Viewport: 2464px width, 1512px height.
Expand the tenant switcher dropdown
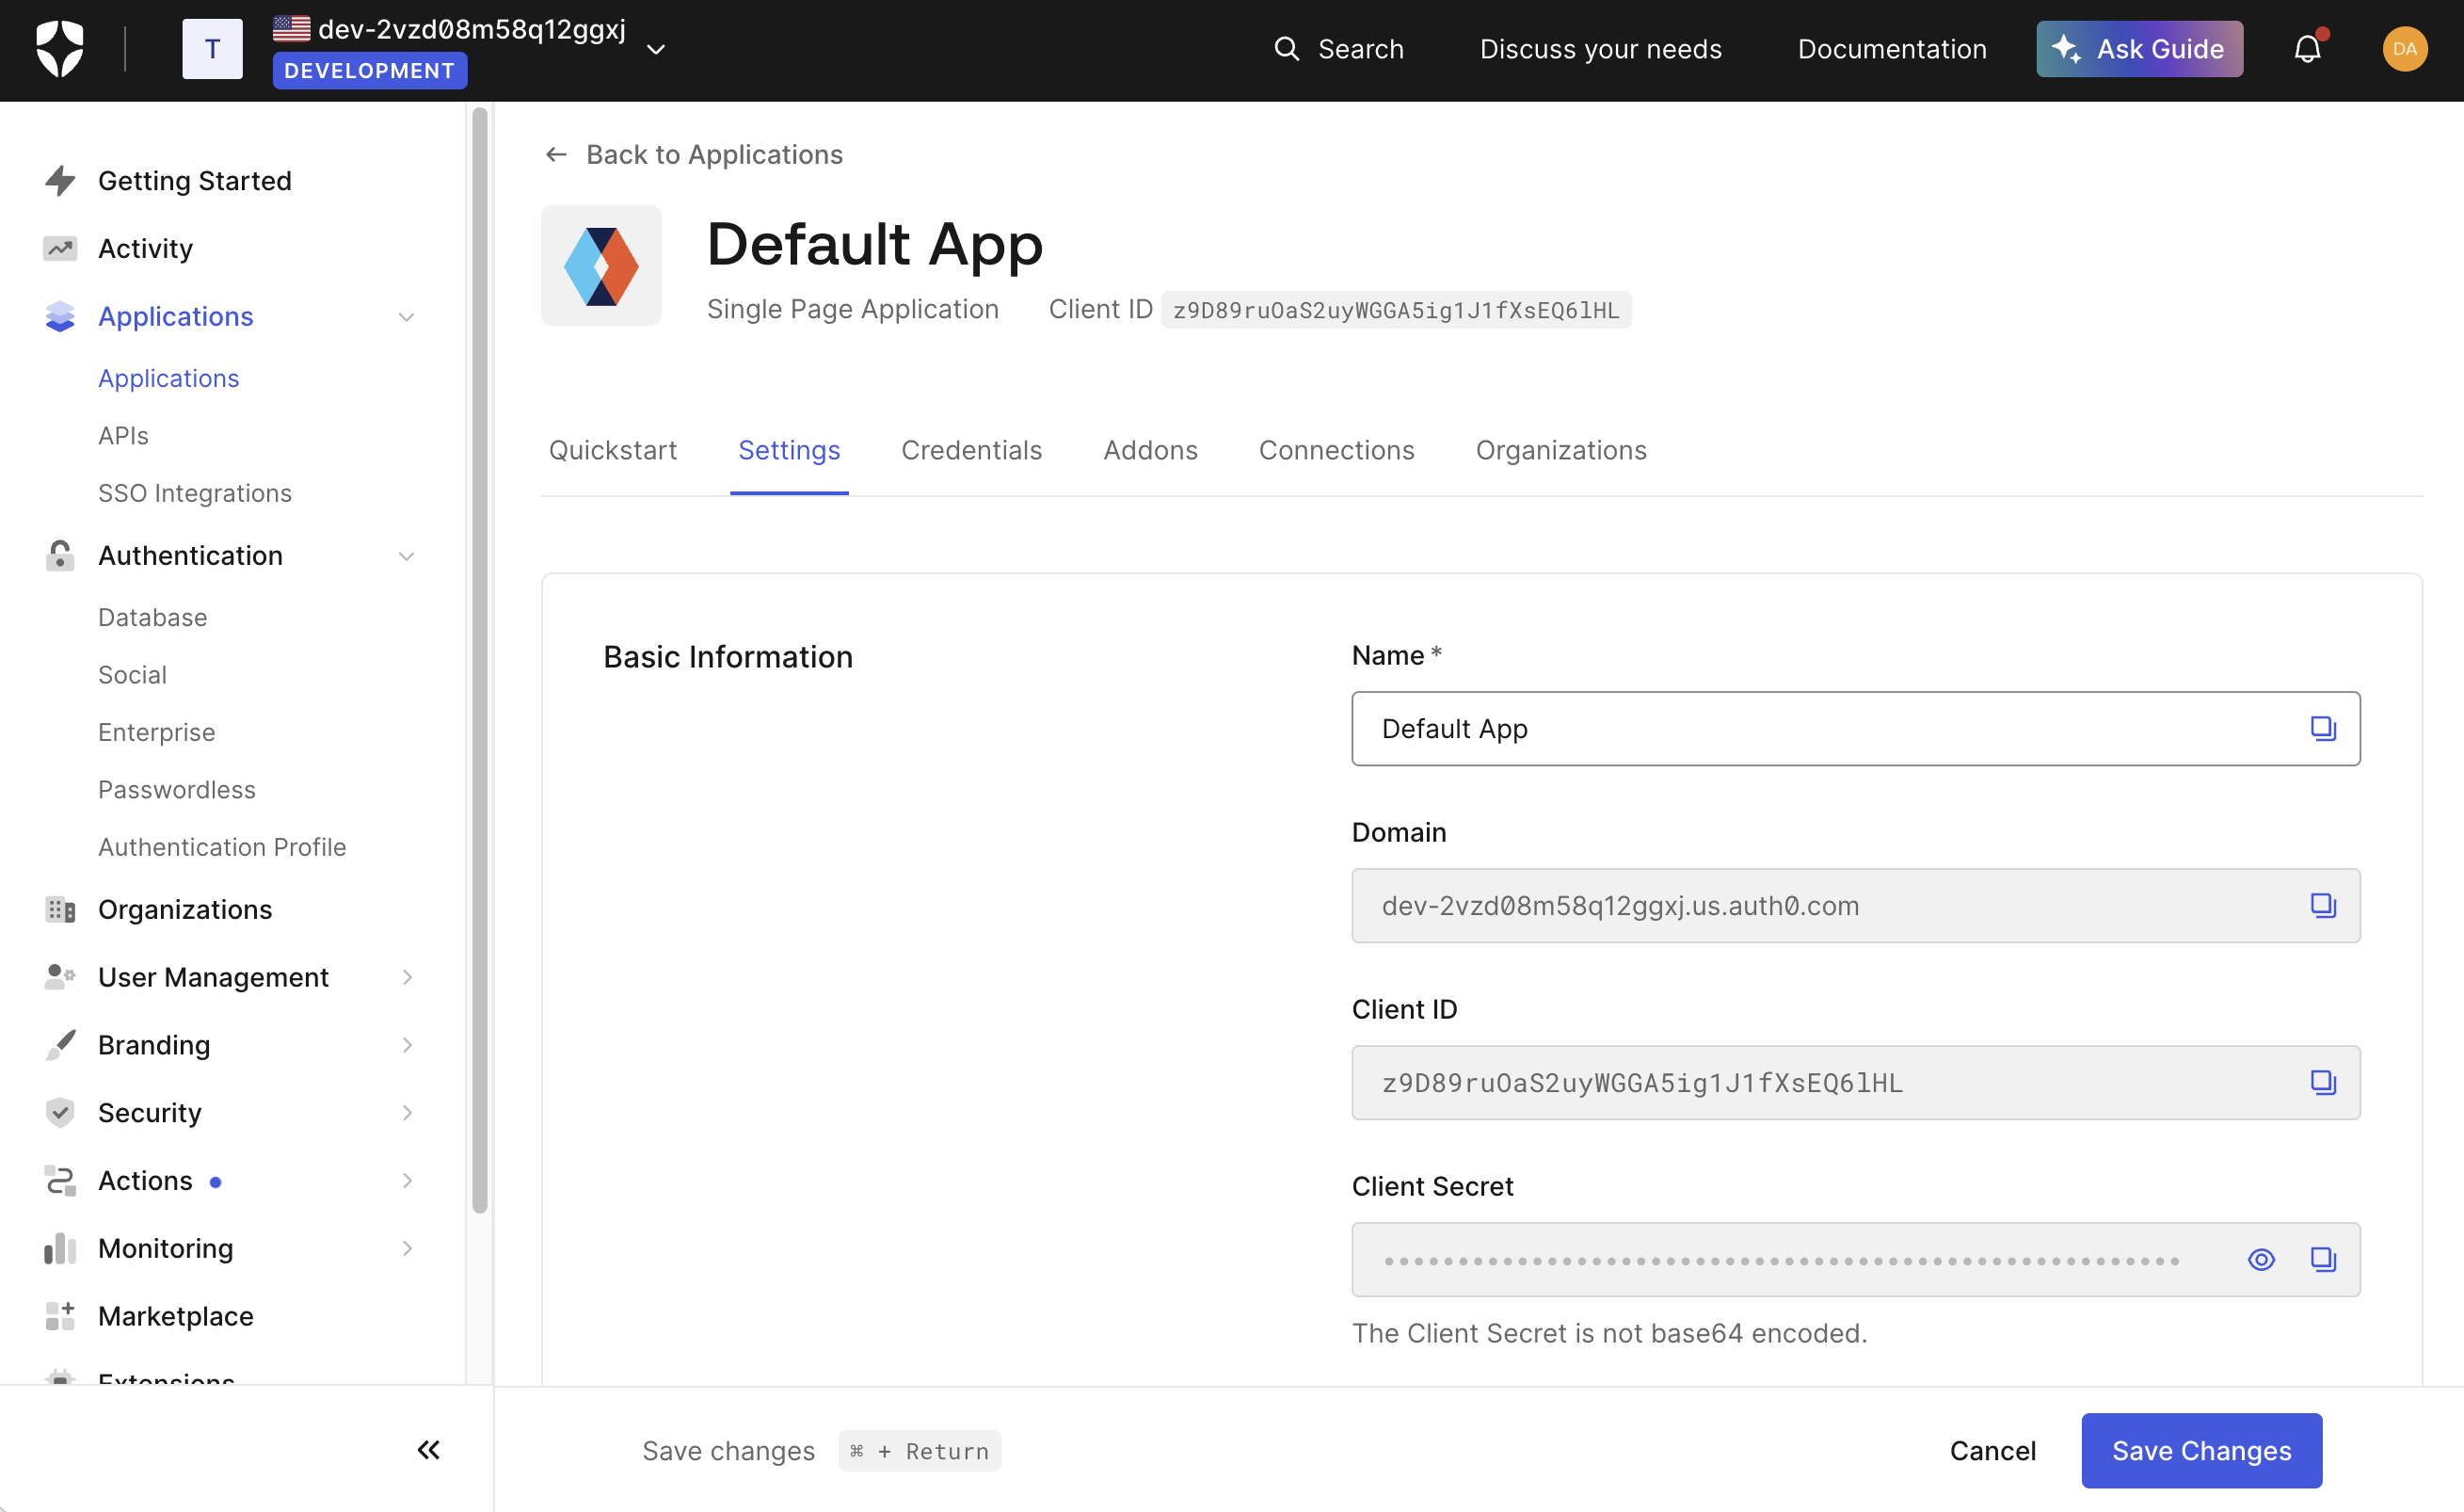click(656, 48)
